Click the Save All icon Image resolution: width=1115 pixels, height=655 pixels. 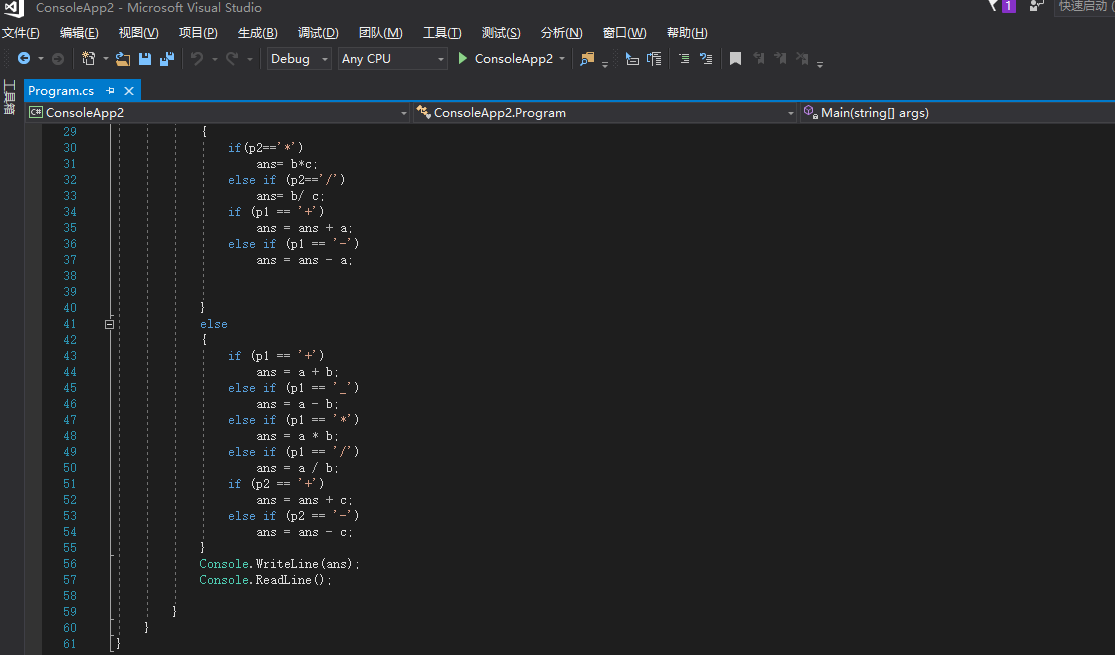[x=167, y=59]
